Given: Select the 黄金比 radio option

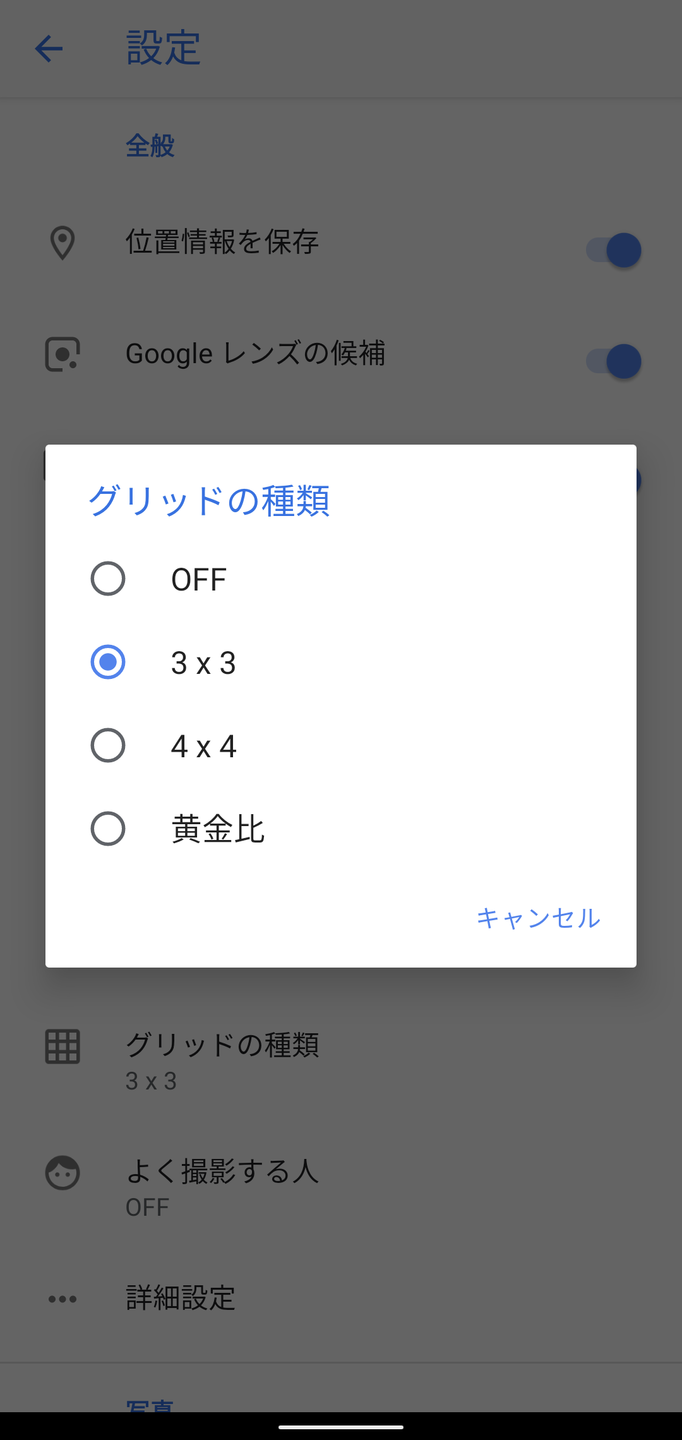Looking at the screenshot, I should click(x=108, y=829).
